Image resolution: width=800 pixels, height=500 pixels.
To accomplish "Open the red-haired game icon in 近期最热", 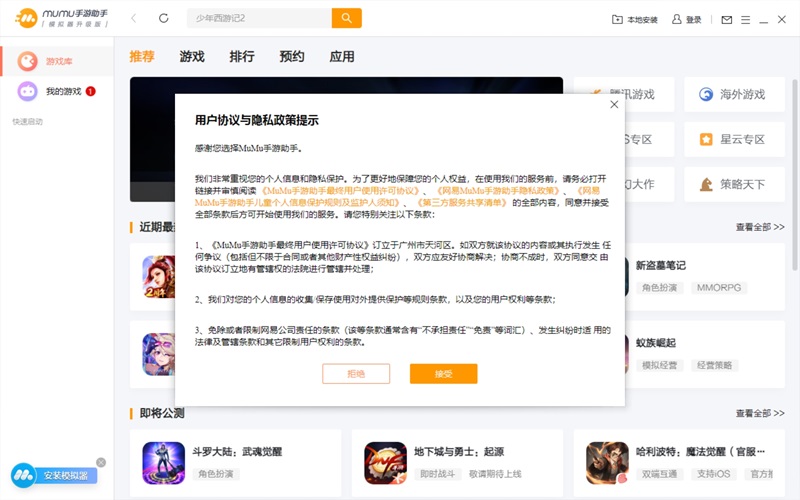I will [159, 277].
